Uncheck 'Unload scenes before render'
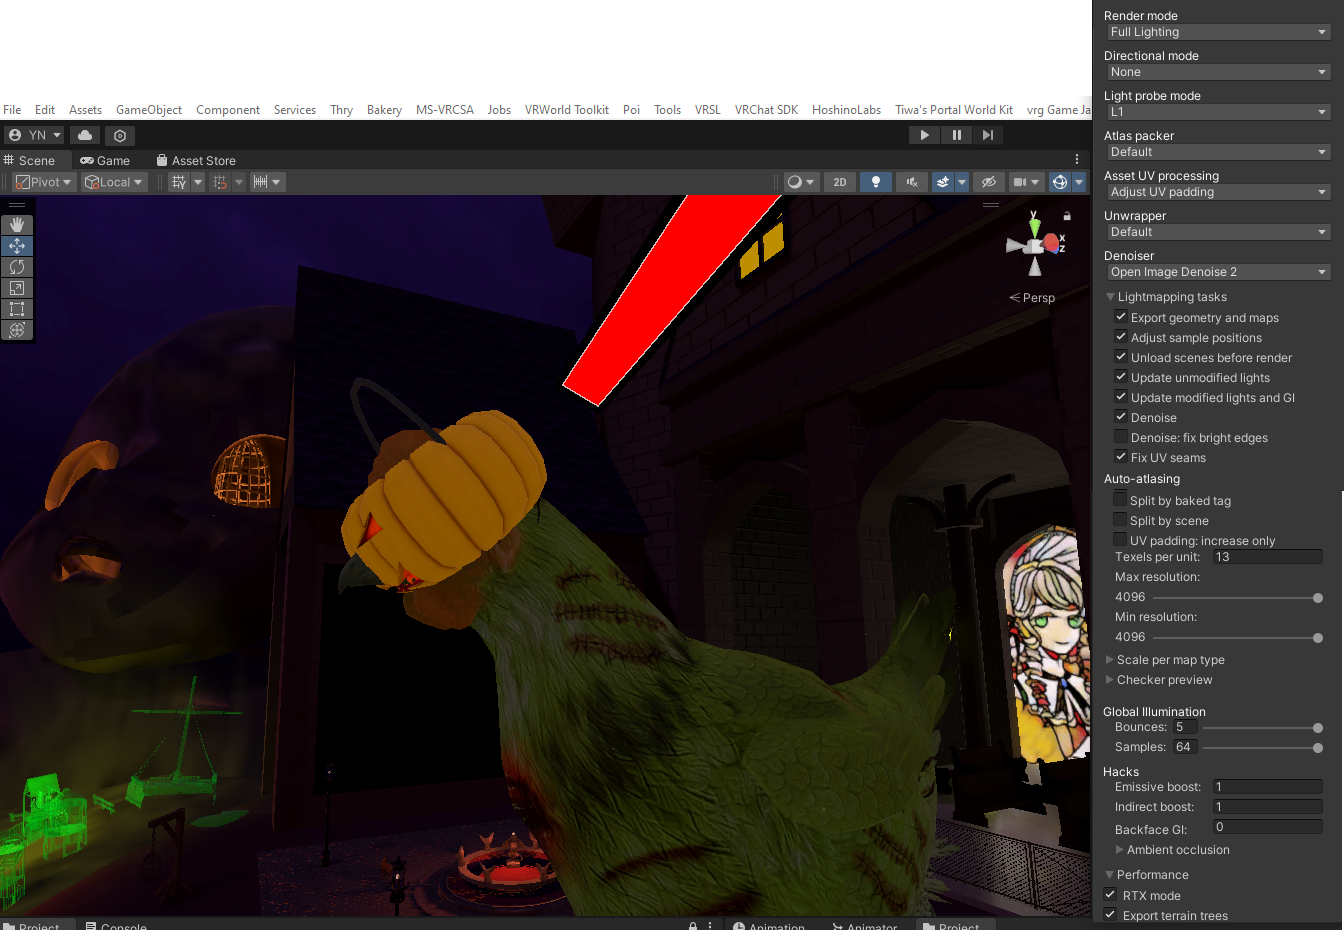The width and height of the screenshot is (1344, 930). point(1121,357)
